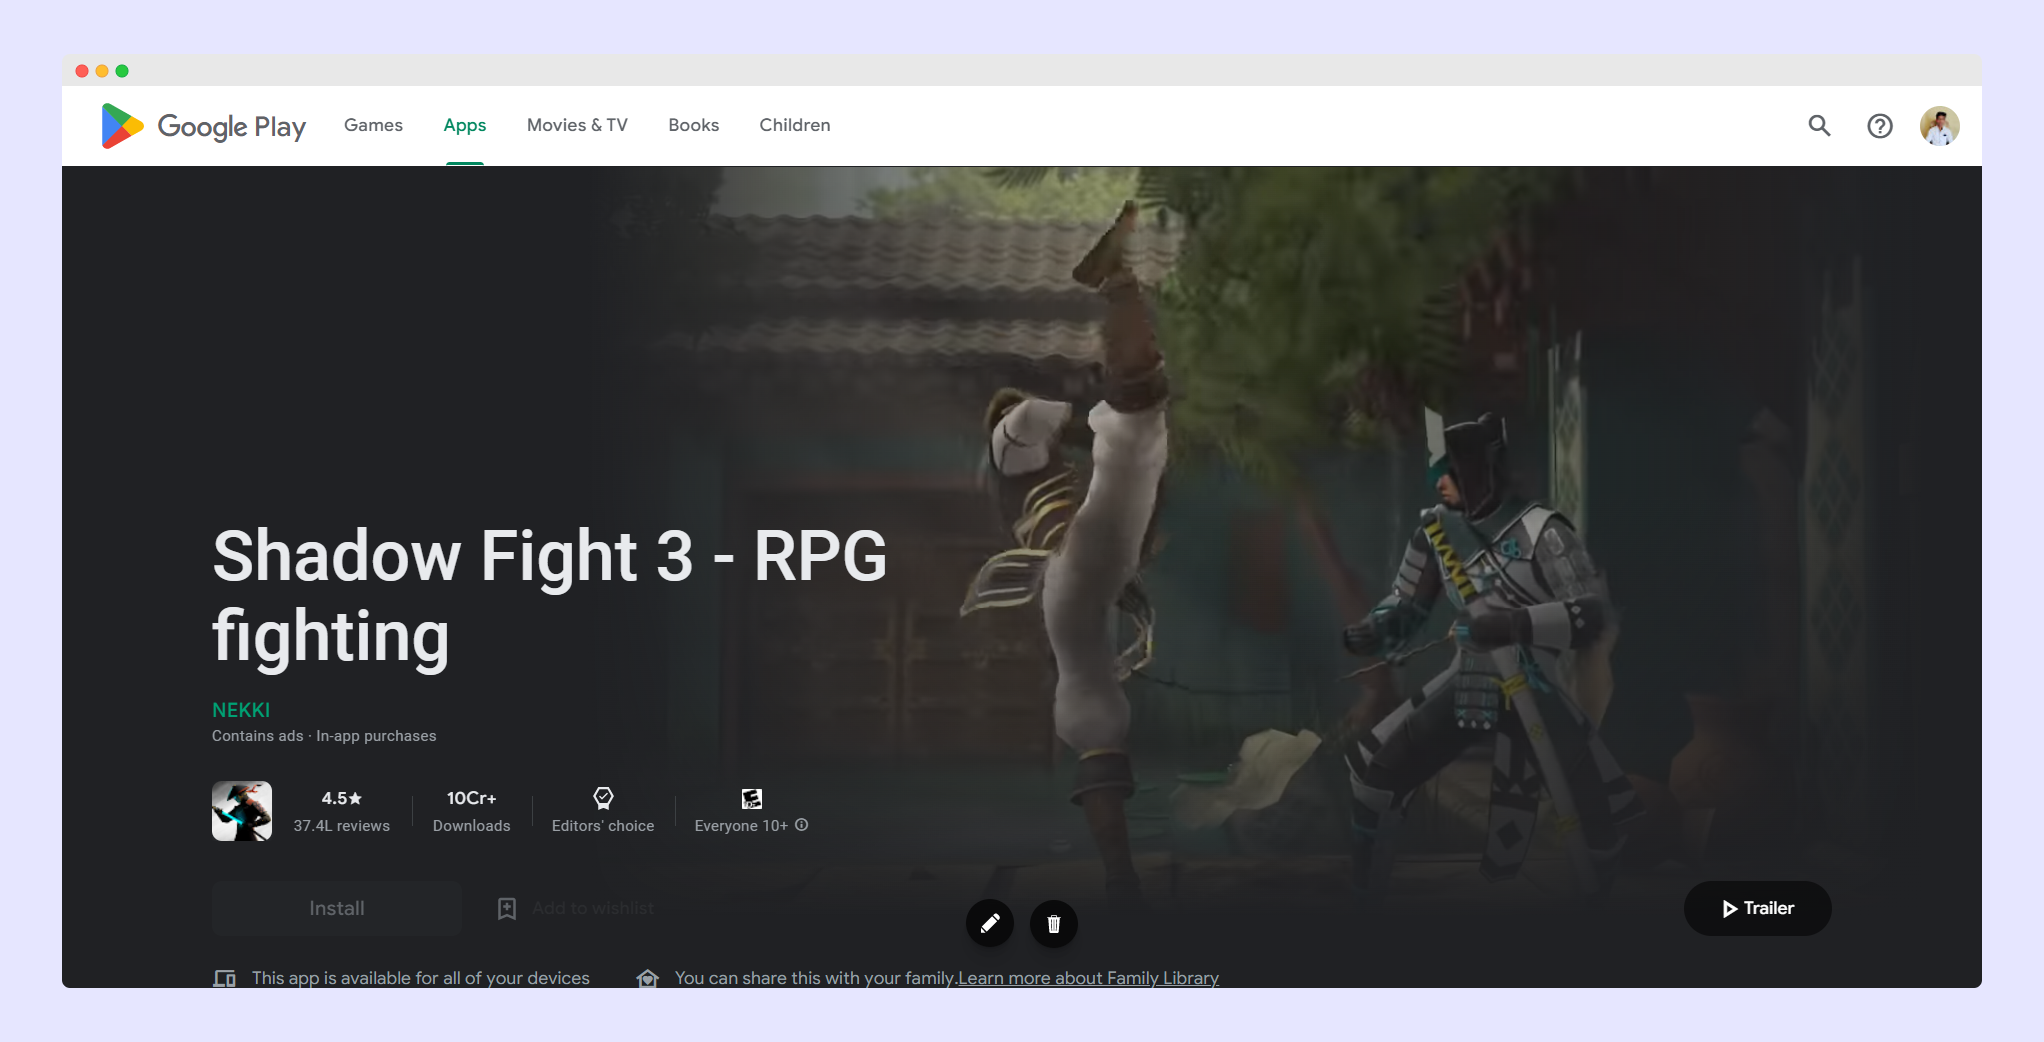Open the profile avatar menu
Image resolution: width=2044 pixels, height=1042 pixels.
pos(1940,126)
